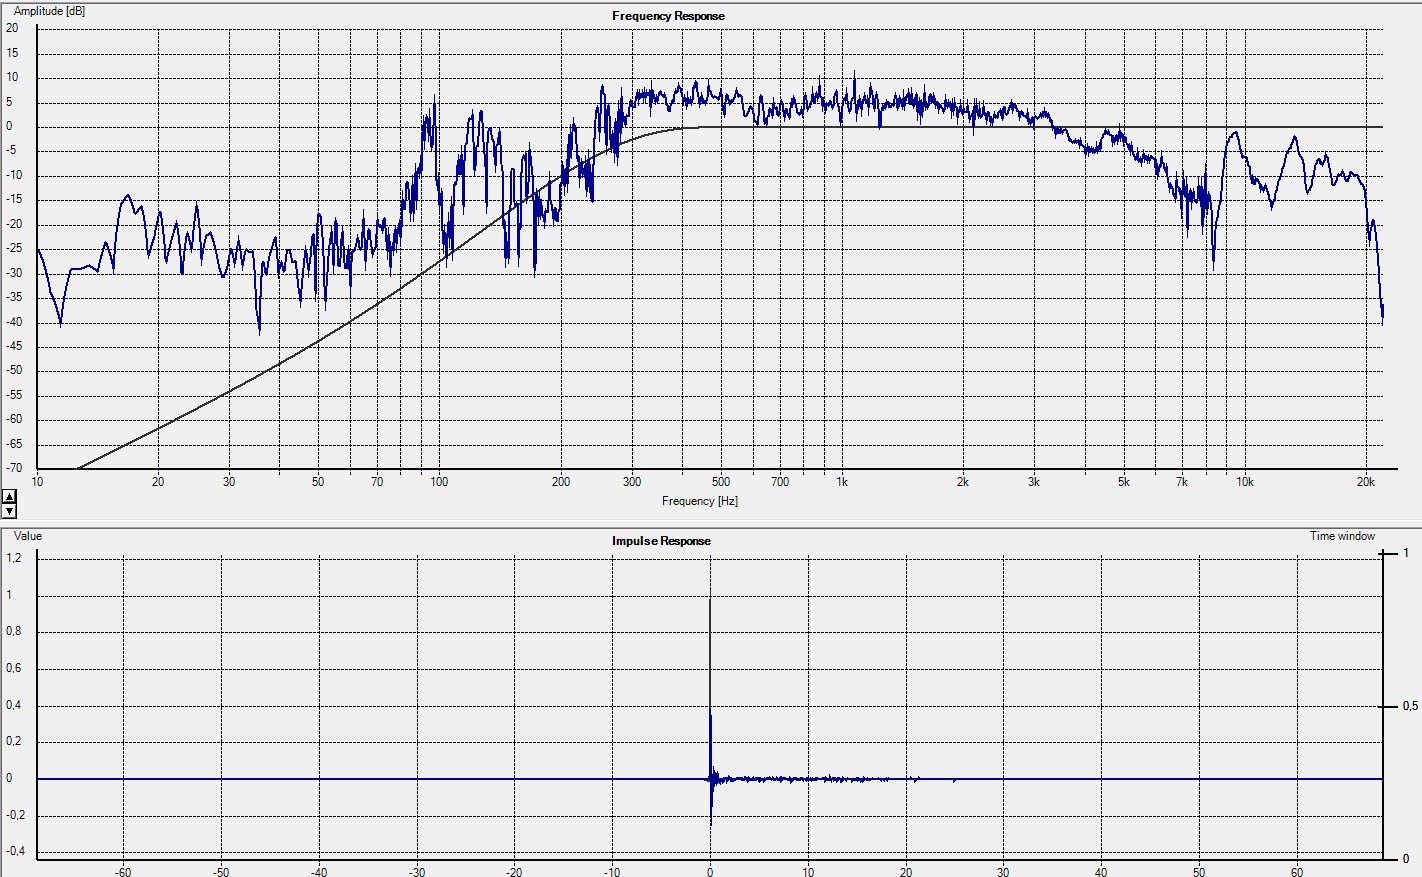Image resolution: width=1422 pixels, height=877 pixels.
Task: Select the 'Frequency Response' chart title
Action: [668, 16]
